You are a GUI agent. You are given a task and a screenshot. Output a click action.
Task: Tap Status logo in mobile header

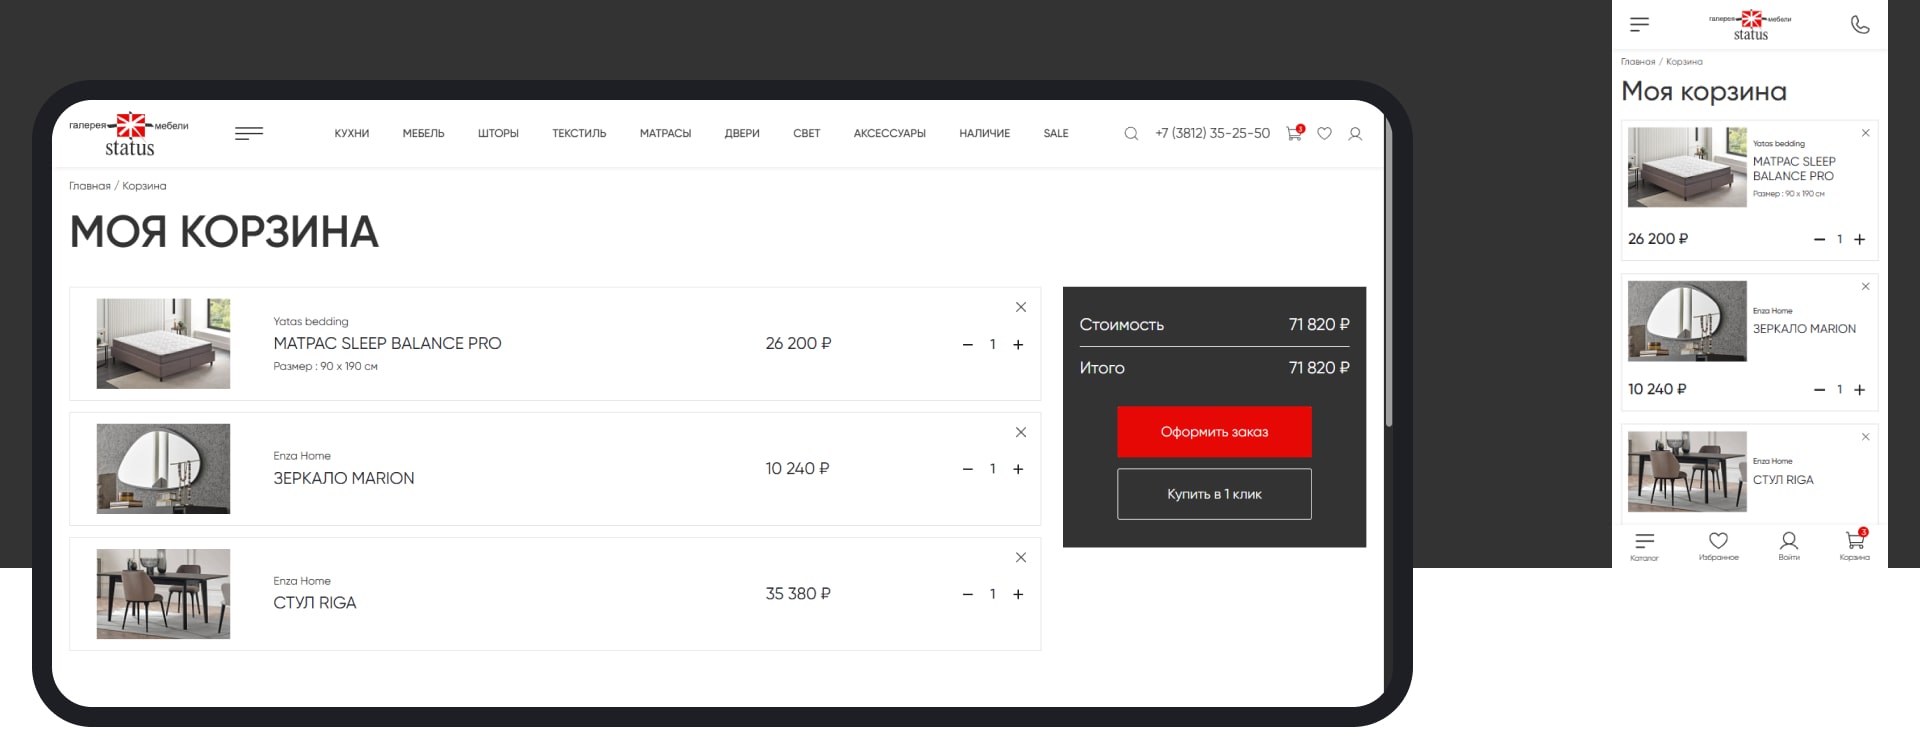[x=1750, y=25]
